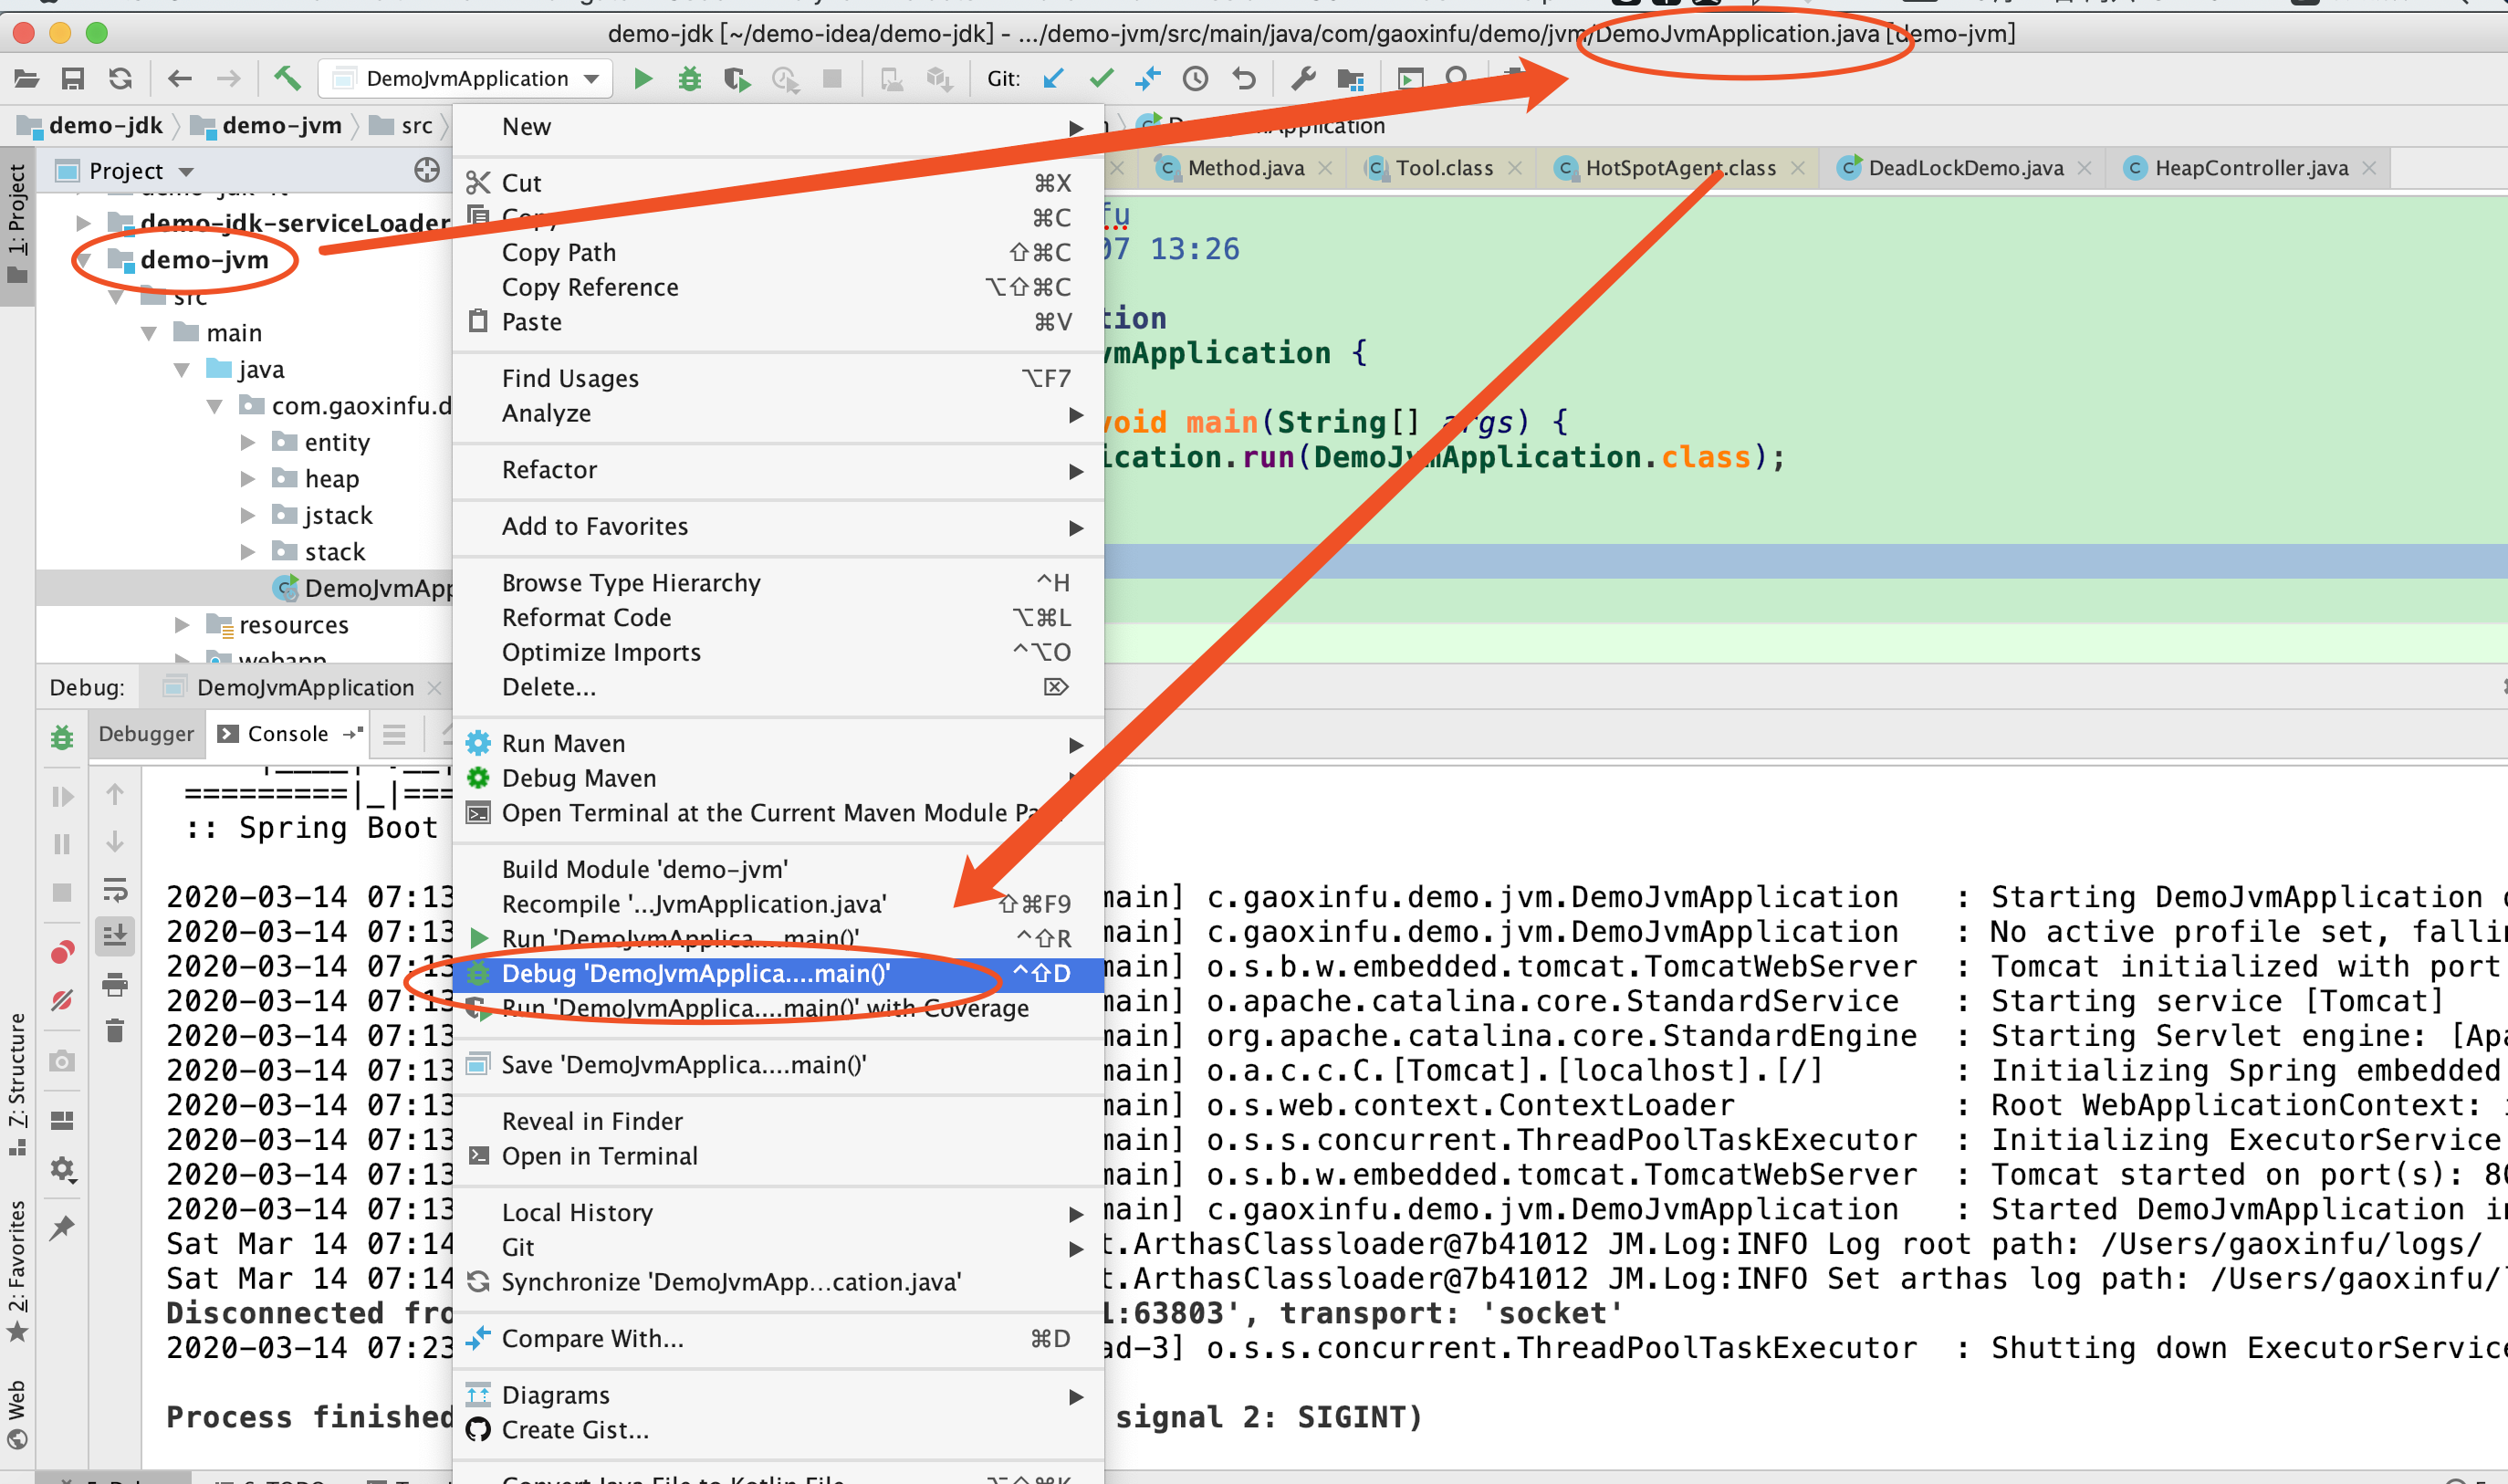Switch to the DeadLockDemo.java editor tab
Viewport: 2508px width, 1484px height.
1965,168
